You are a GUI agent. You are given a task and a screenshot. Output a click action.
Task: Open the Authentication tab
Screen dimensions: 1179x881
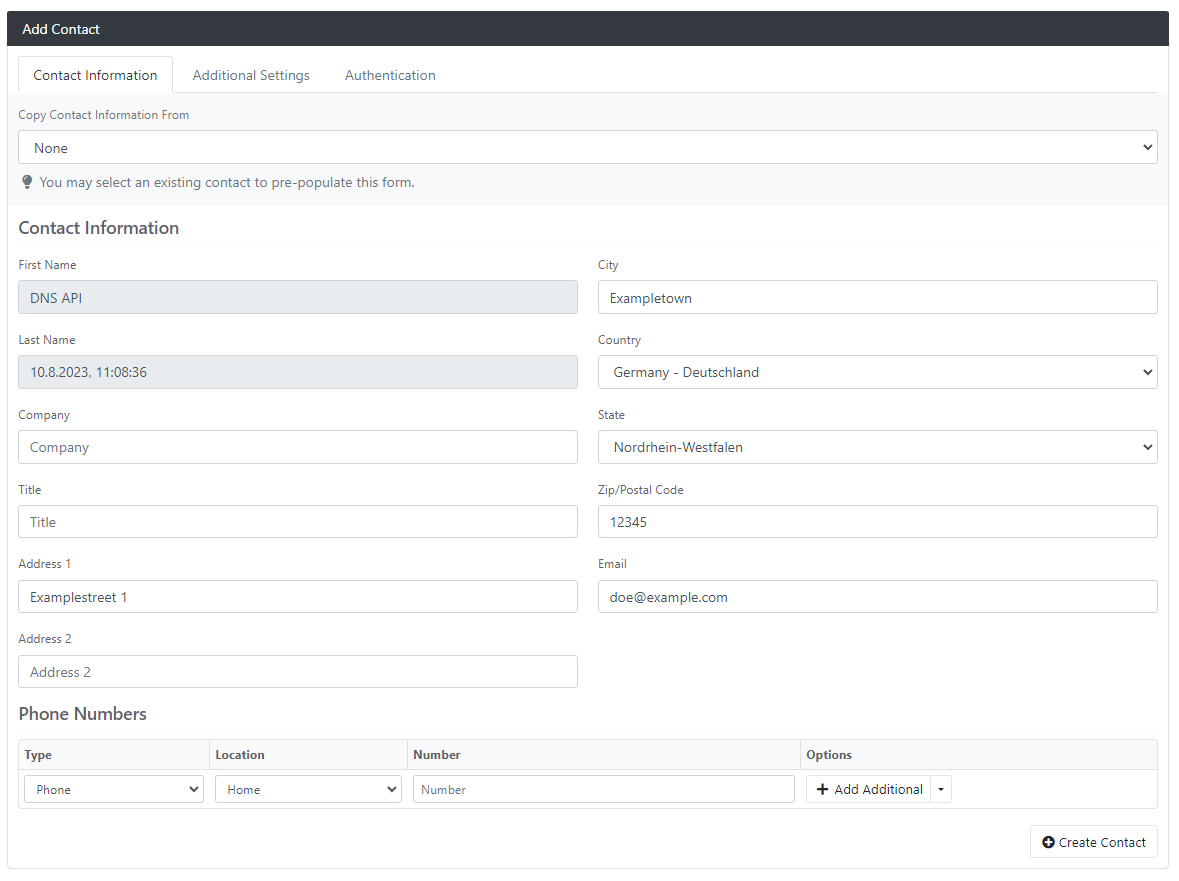[390, 75]
